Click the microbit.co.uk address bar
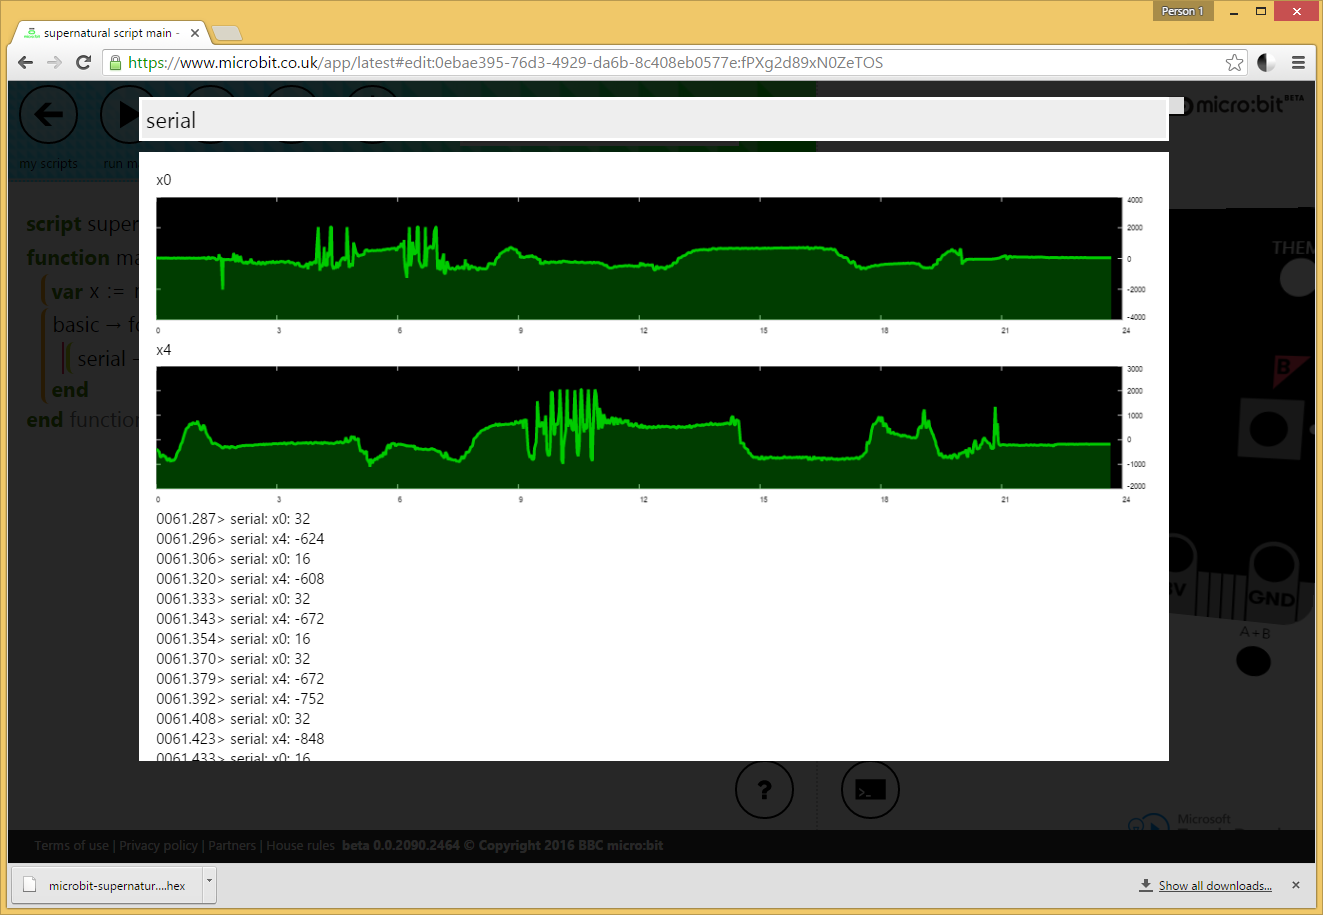 pyautogui.click(x=600, y=63)
